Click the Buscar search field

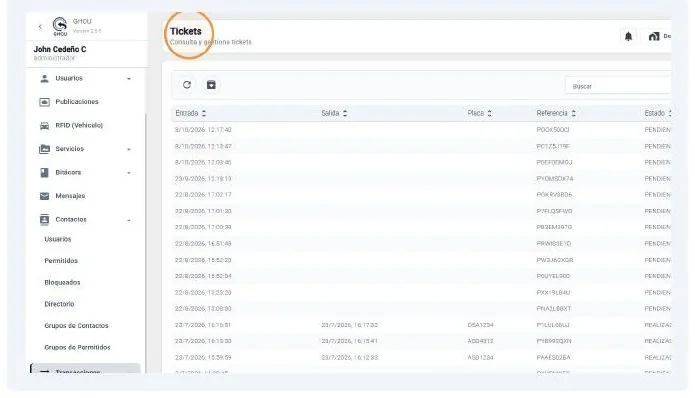pos(618,86)
